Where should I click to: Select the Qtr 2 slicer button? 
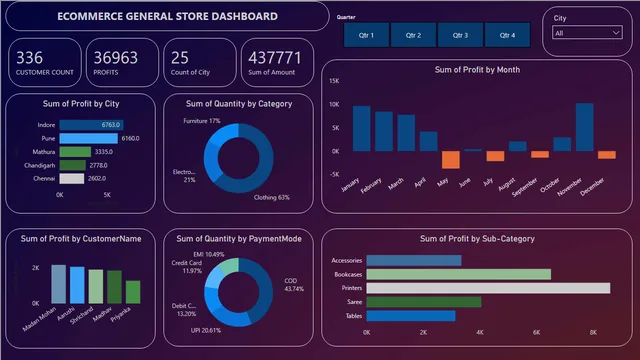pyautogui.click(x=413, y=35)
